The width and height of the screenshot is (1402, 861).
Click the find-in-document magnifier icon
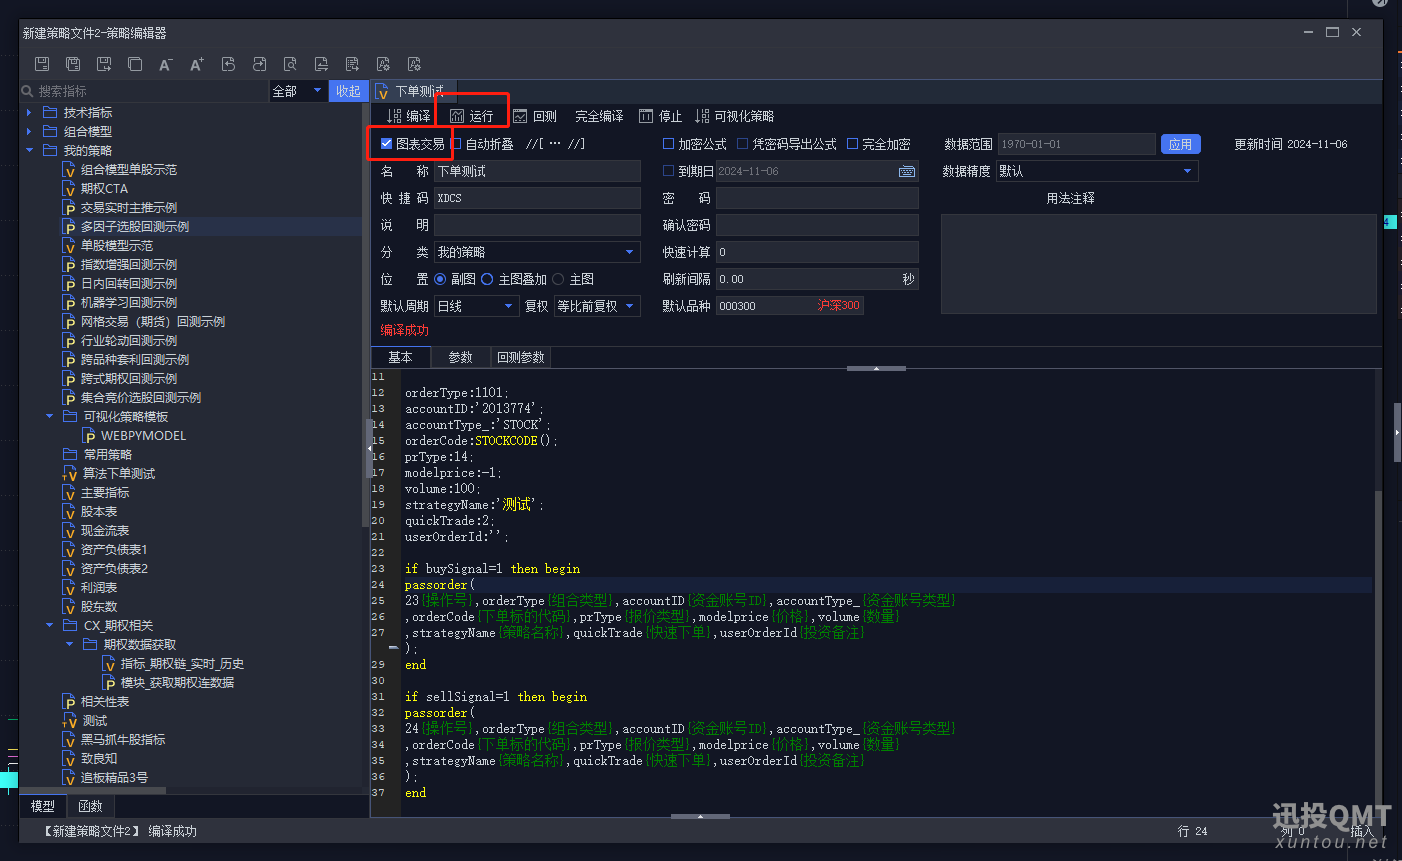pyautogui.click(x=290, y=64)
